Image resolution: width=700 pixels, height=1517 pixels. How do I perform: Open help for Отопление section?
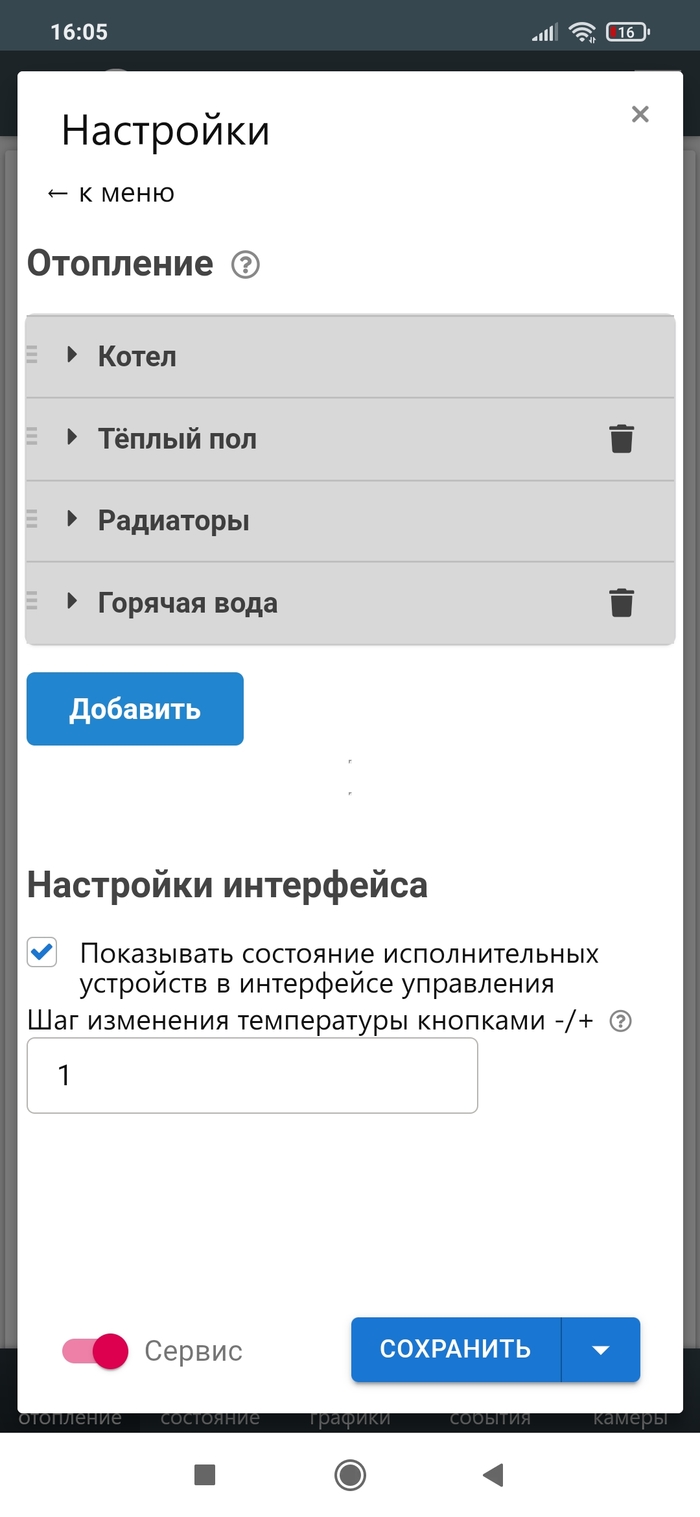pyautogui.click(x=245, y=265)
